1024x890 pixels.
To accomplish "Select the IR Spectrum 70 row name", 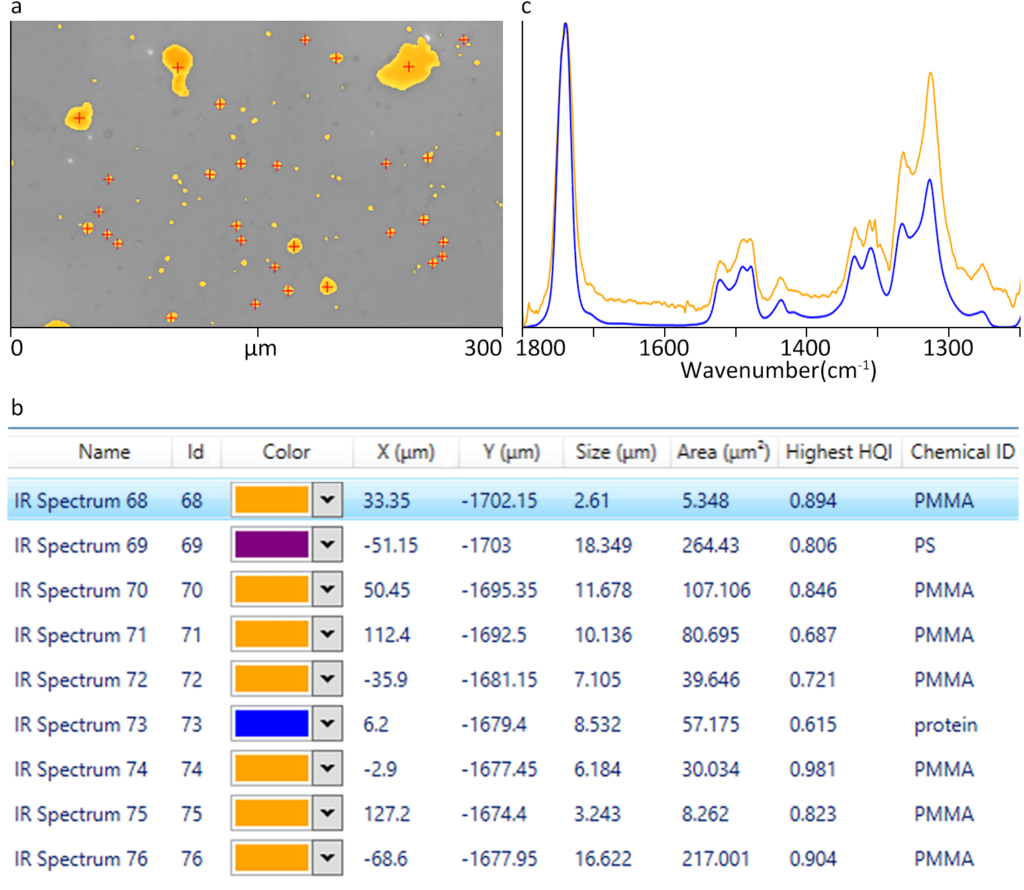I will 81,590.
